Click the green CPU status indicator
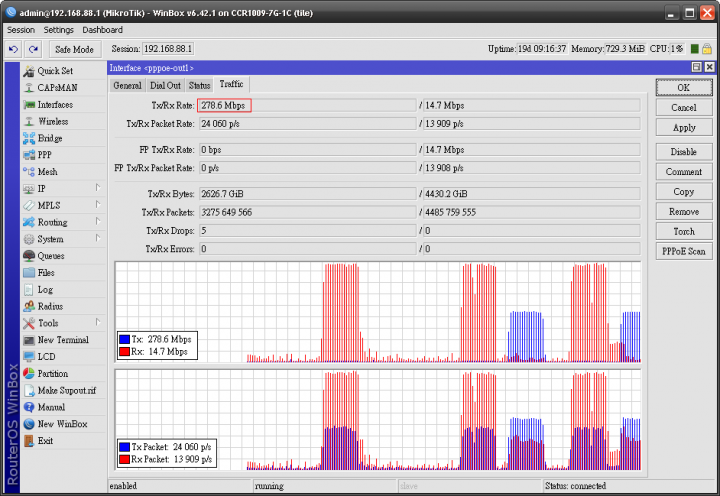 point(695,49)
